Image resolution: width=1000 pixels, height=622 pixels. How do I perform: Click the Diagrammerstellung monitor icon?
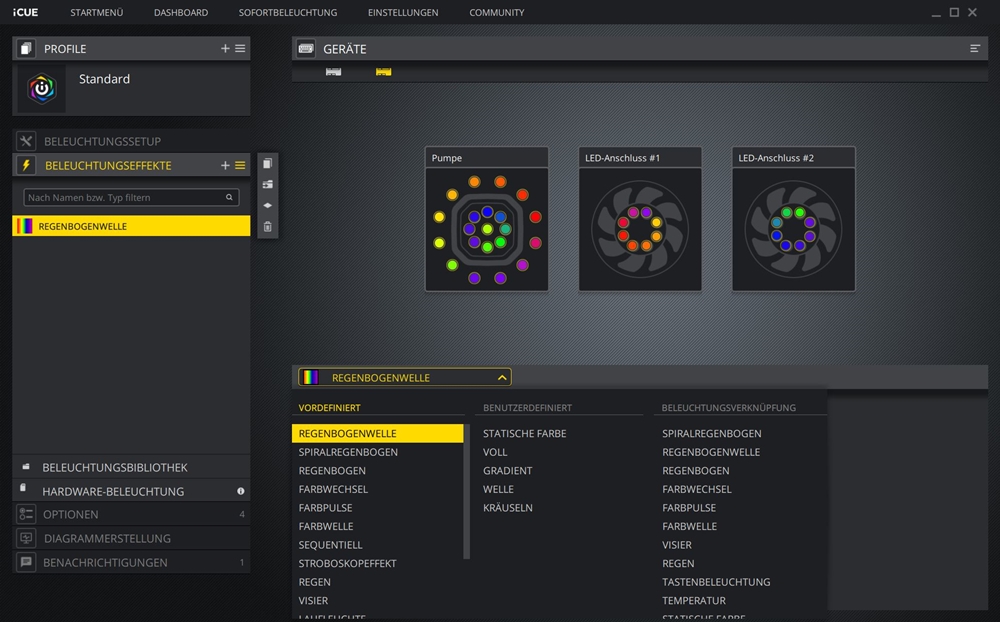[26, 538]
